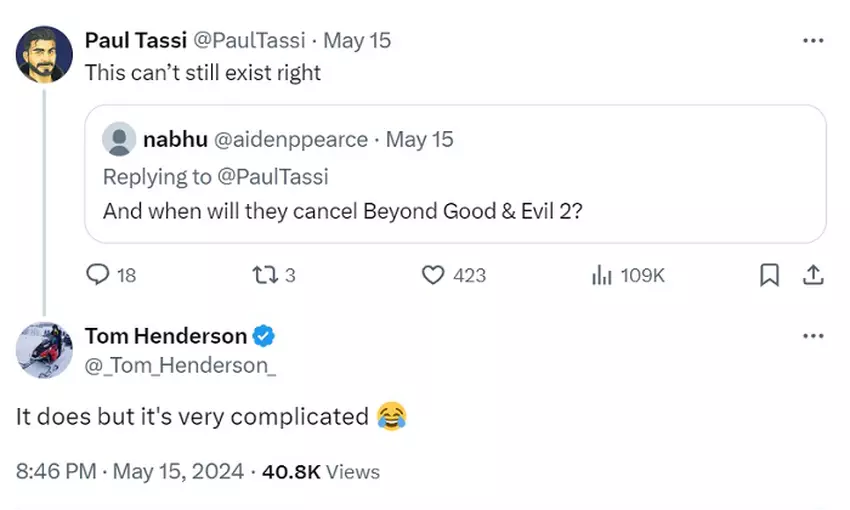Like Paul Tassi's post with the heart icon

point(432,275)
